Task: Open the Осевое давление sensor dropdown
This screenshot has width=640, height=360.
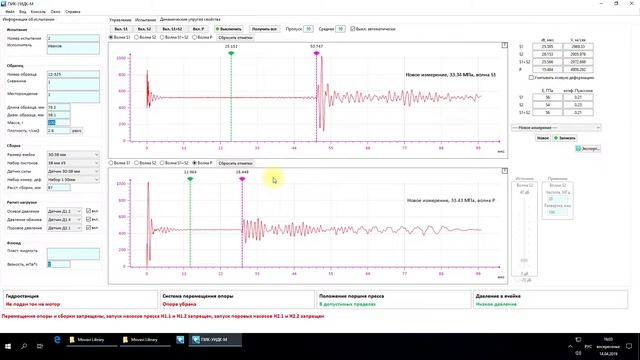Action: pyautogui.click(x=64, y=211)
